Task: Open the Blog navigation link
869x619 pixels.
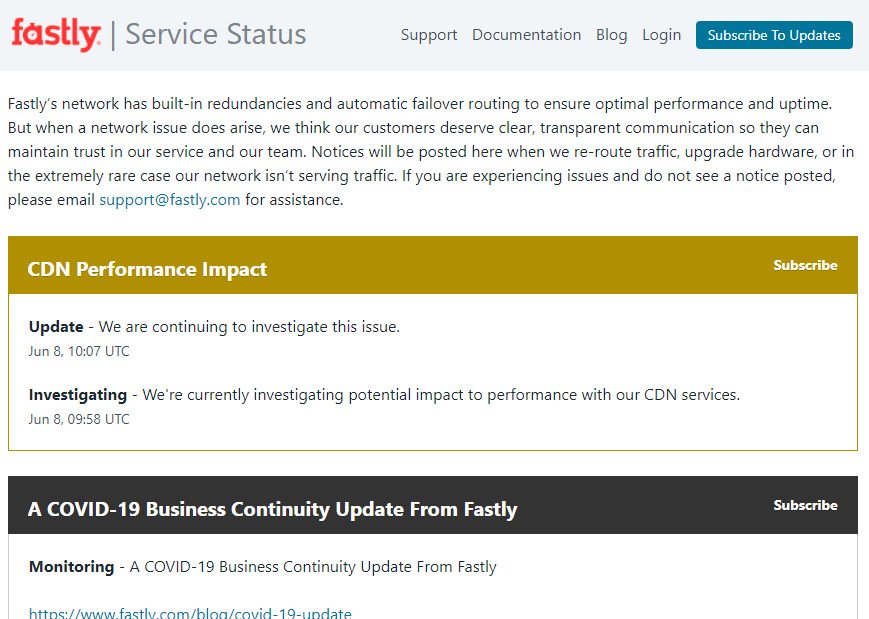Action: [x=611, y=35]
